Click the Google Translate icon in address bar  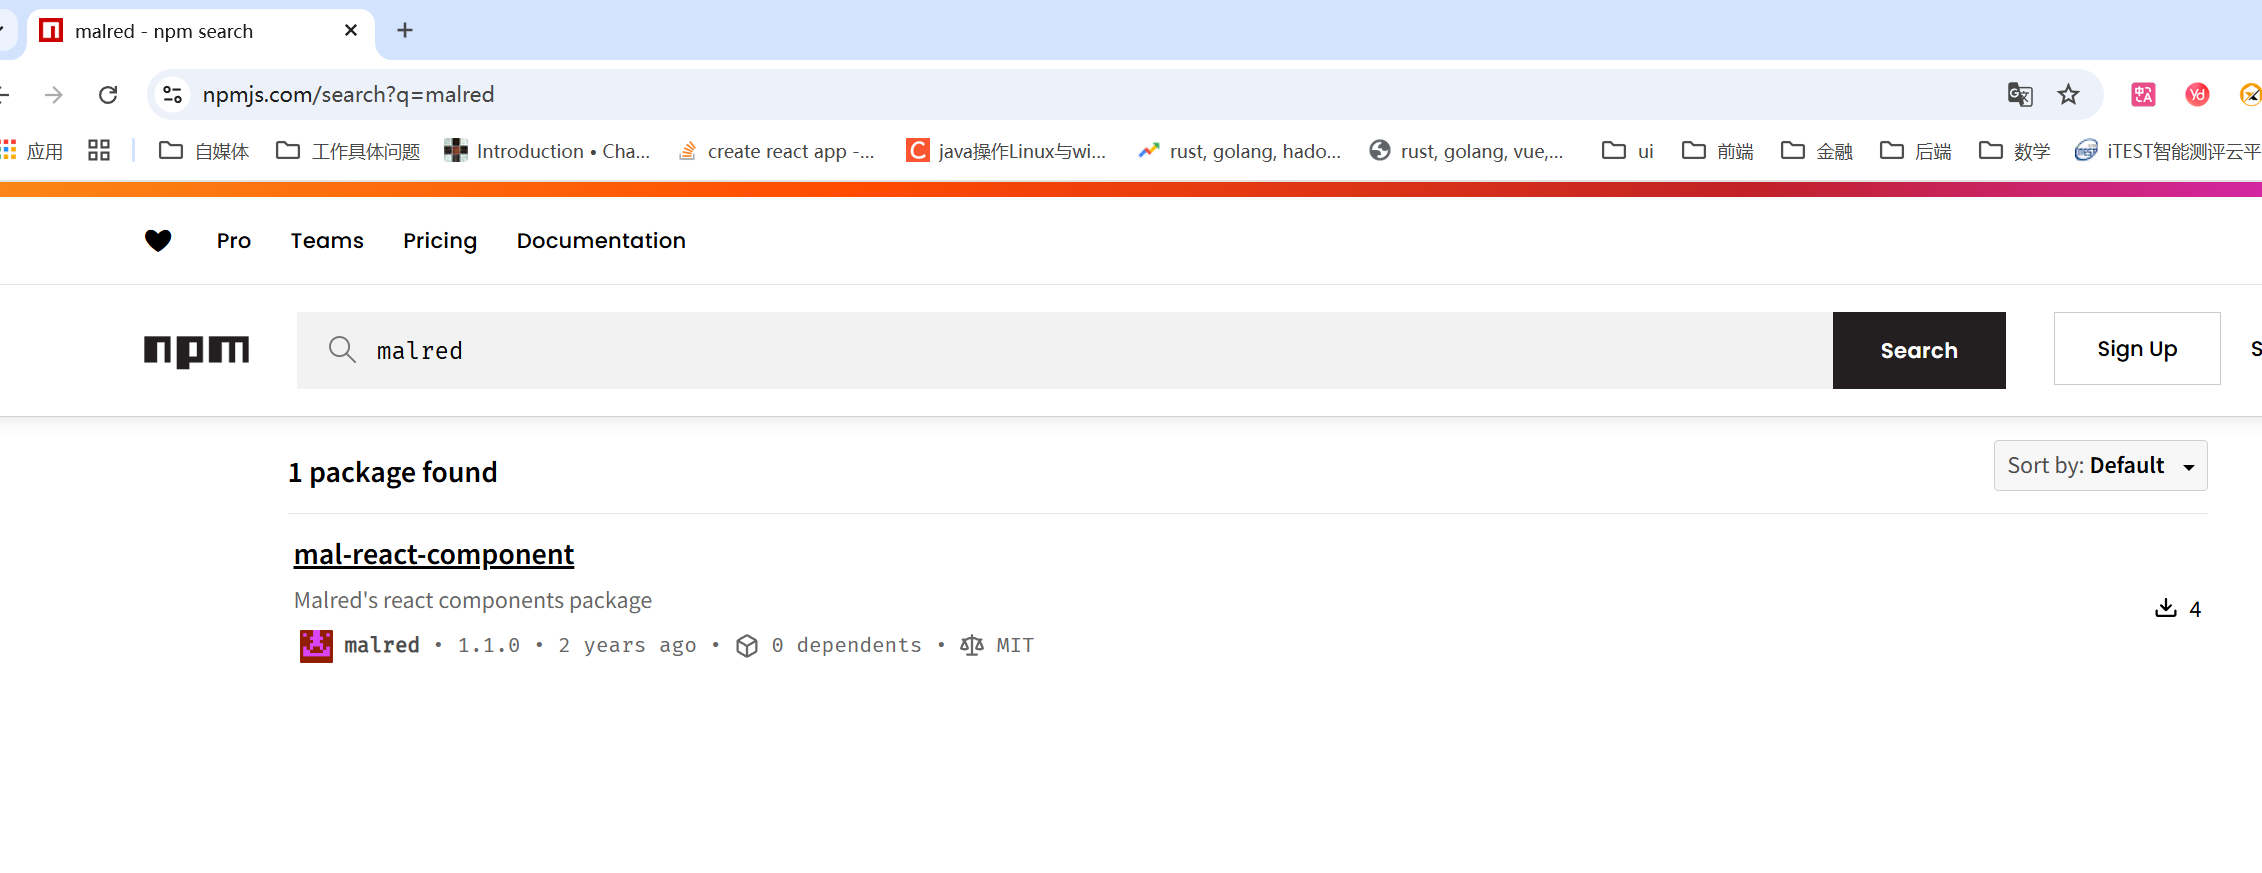(x=2020, y=95)
